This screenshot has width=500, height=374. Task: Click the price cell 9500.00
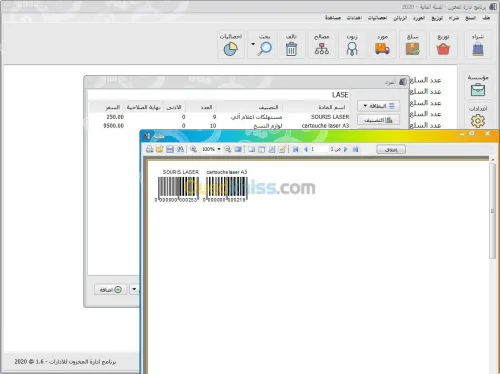tap(113, 125)
